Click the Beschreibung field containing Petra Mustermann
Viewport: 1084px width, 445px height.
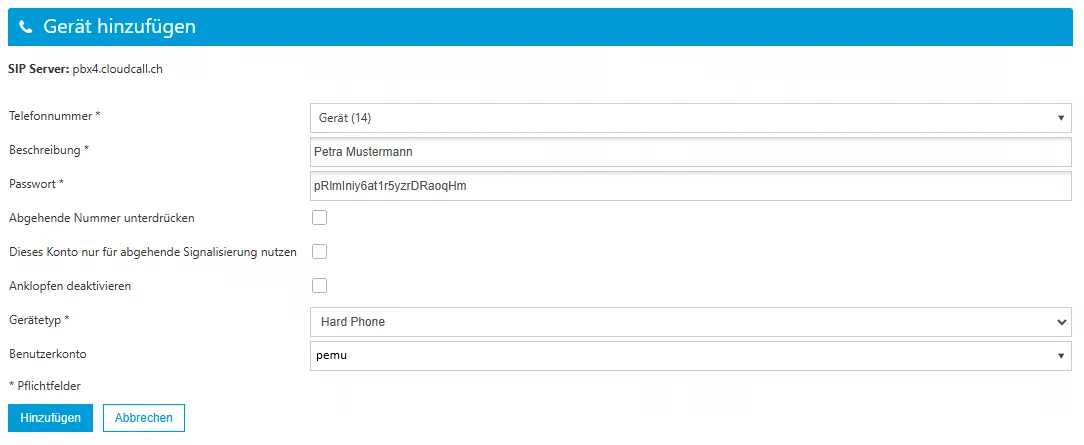(x=690, y=152)
